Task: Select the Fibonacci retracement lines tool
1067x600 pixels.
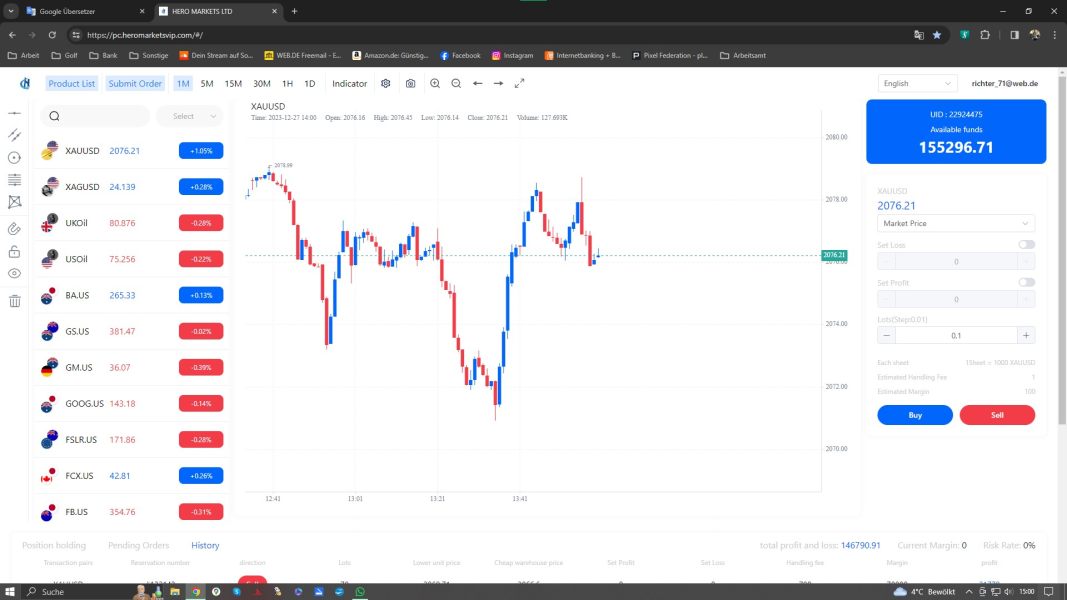Action: (14, 180)
